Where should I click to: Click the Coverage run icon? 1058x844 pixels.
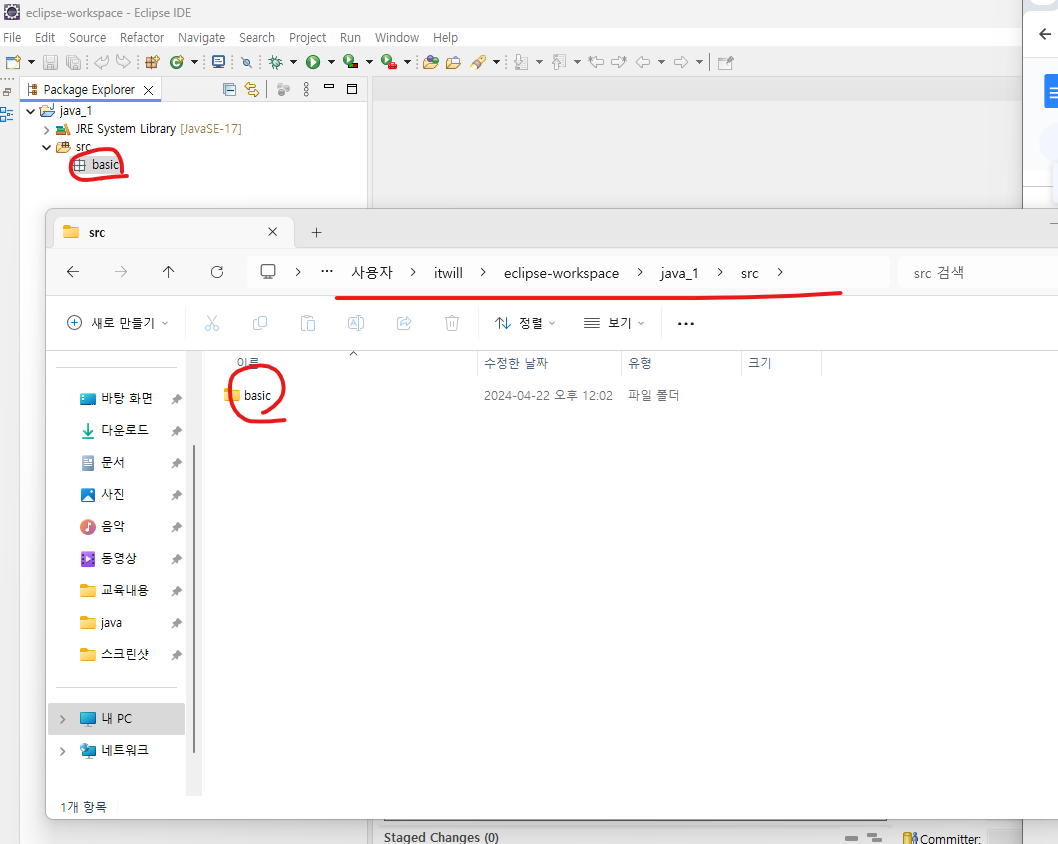351,63
